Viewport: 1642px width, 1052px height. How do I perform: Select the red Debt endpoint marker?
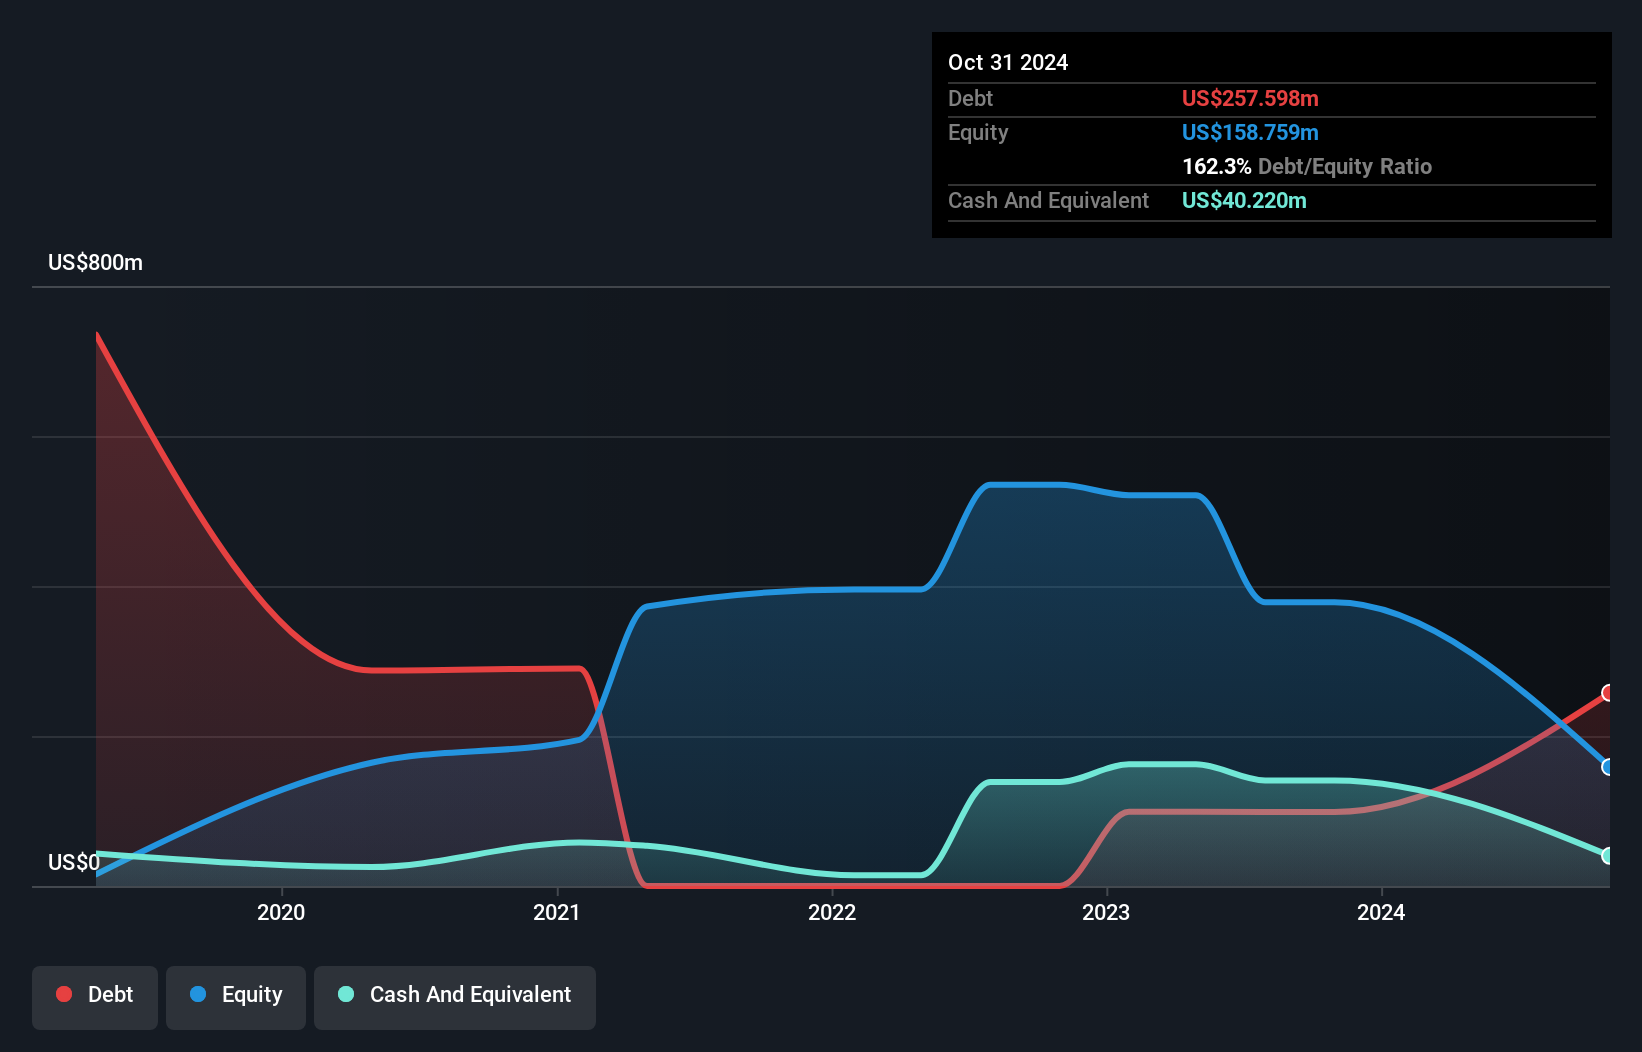(1608, 693)
